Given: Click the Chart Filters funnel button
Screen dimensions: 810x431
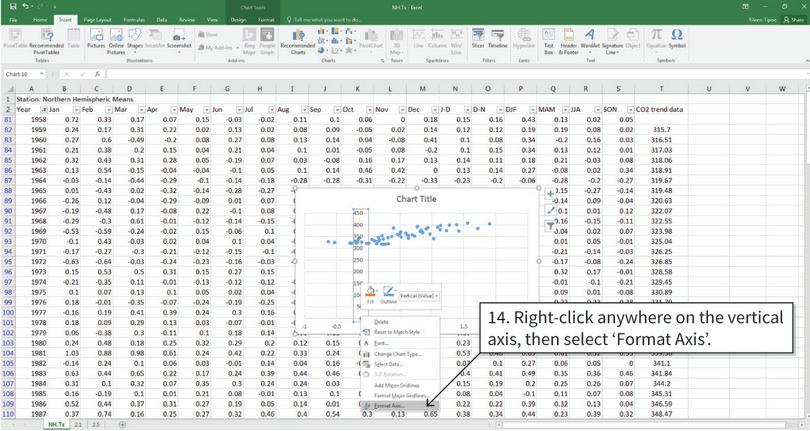Looking at the screenshot, I should point(551,226).
